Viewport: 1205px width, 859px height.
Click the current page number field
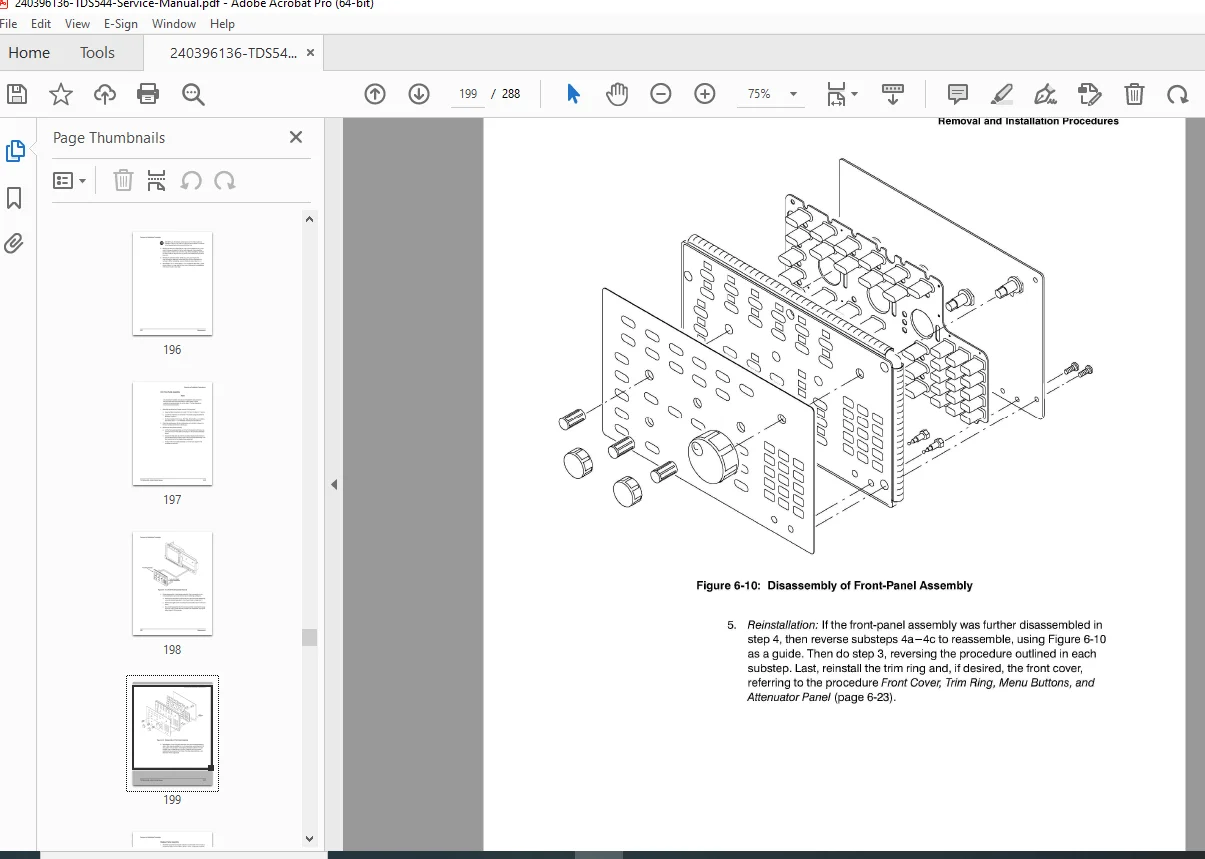(468, 94)
